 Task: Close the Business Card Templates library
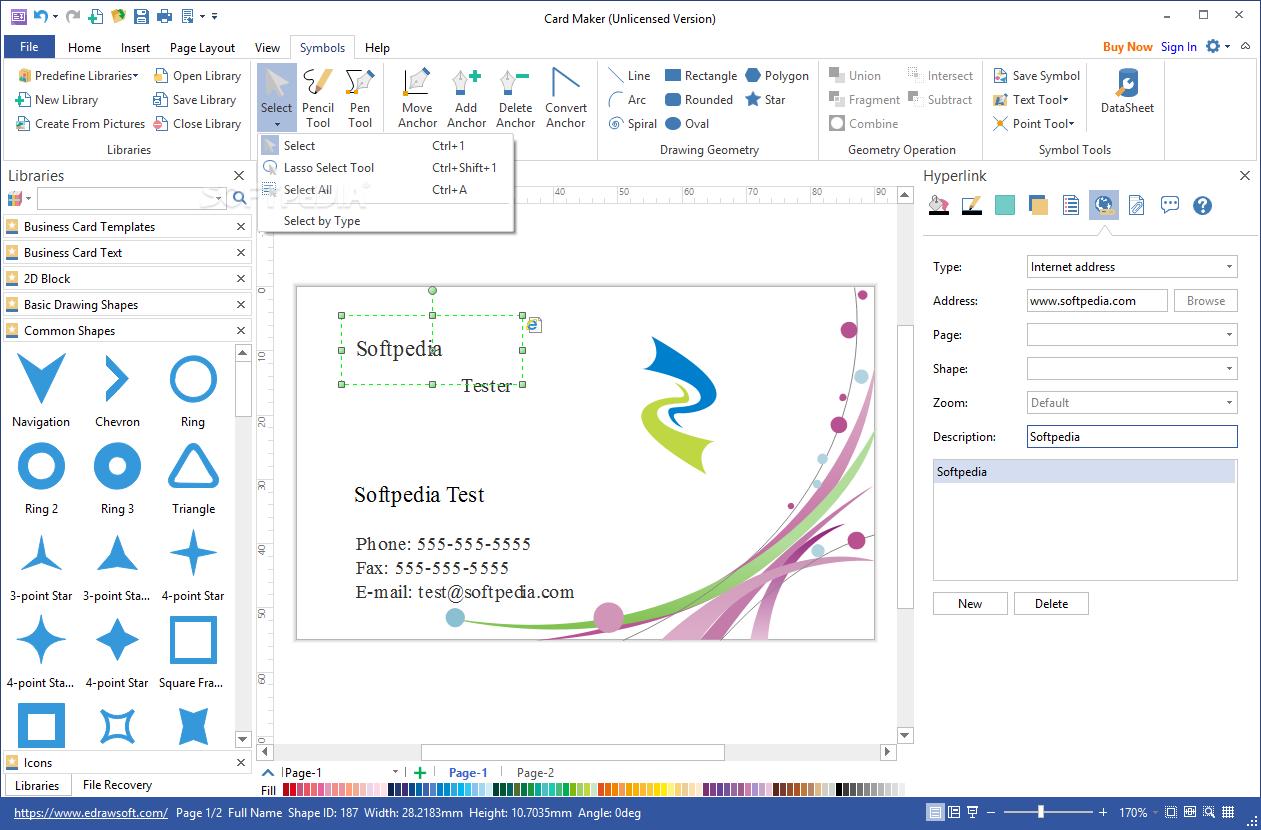[x=241, y=227]
